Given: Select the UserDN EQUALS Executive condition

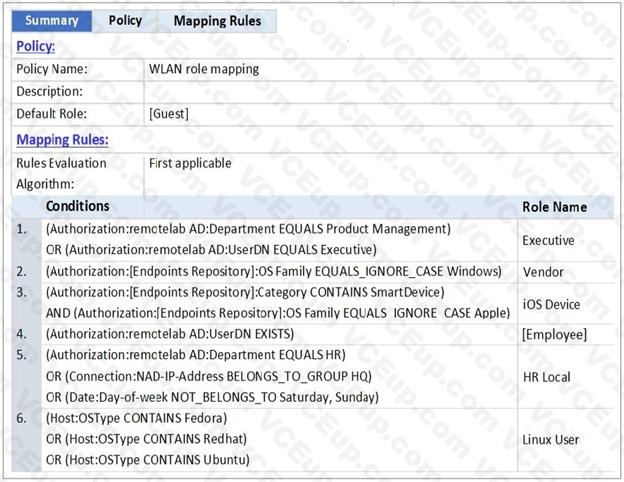Looking at the screenshot, I should 211,250.
